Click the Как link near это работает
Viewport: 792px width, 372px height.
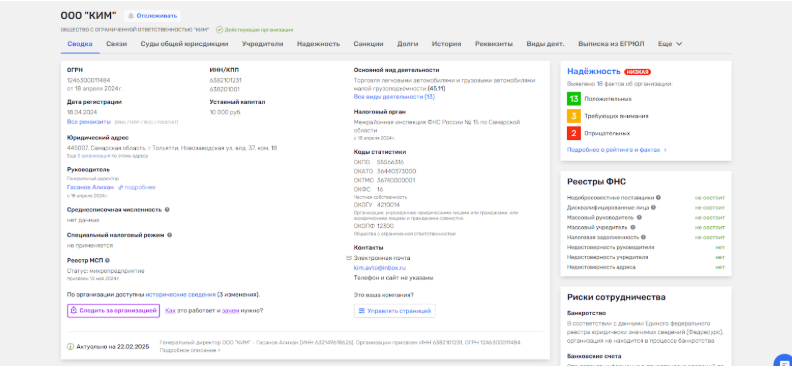pyautogui.click(x=170, y=310)
